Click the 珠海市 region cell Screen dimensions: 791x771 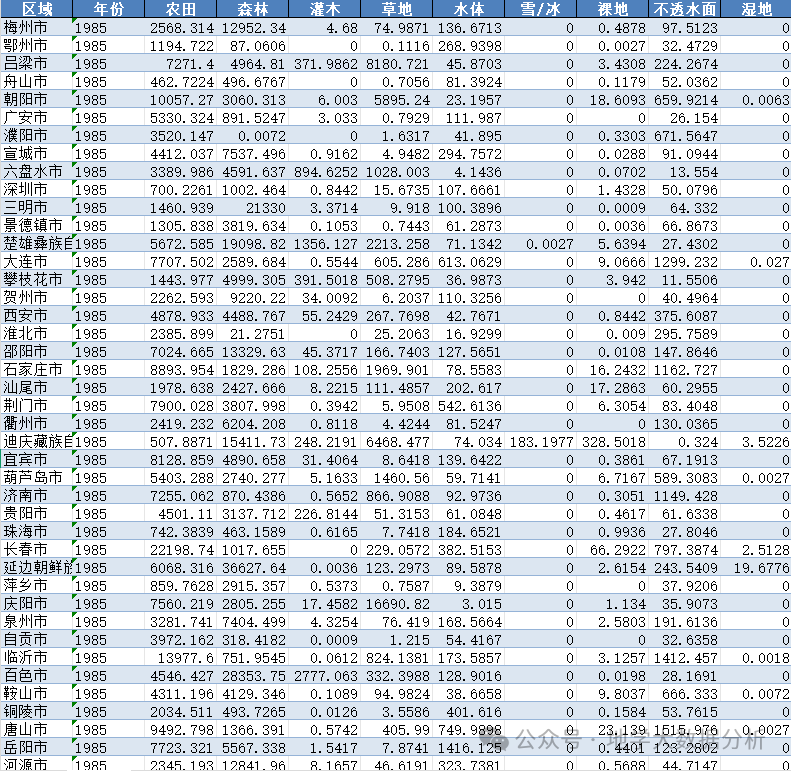coord(37,532)
